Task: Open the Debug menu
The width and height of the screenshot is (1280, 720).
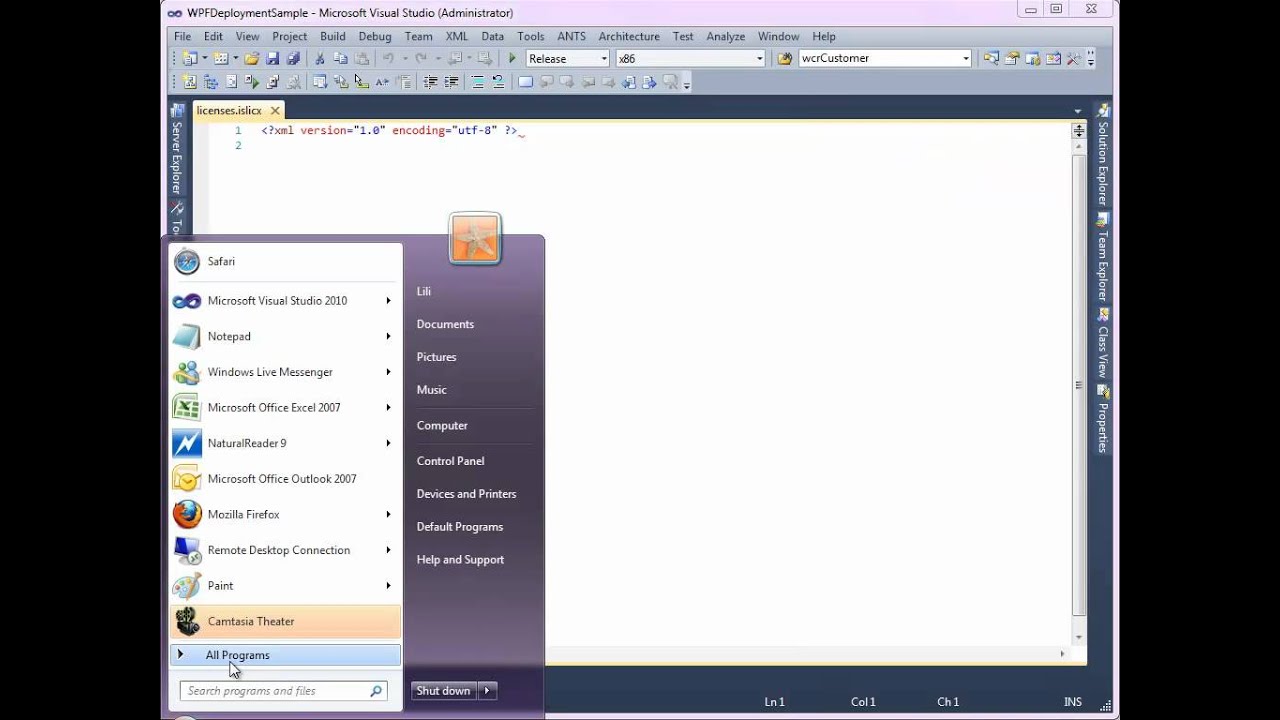Action: [375, 36]
